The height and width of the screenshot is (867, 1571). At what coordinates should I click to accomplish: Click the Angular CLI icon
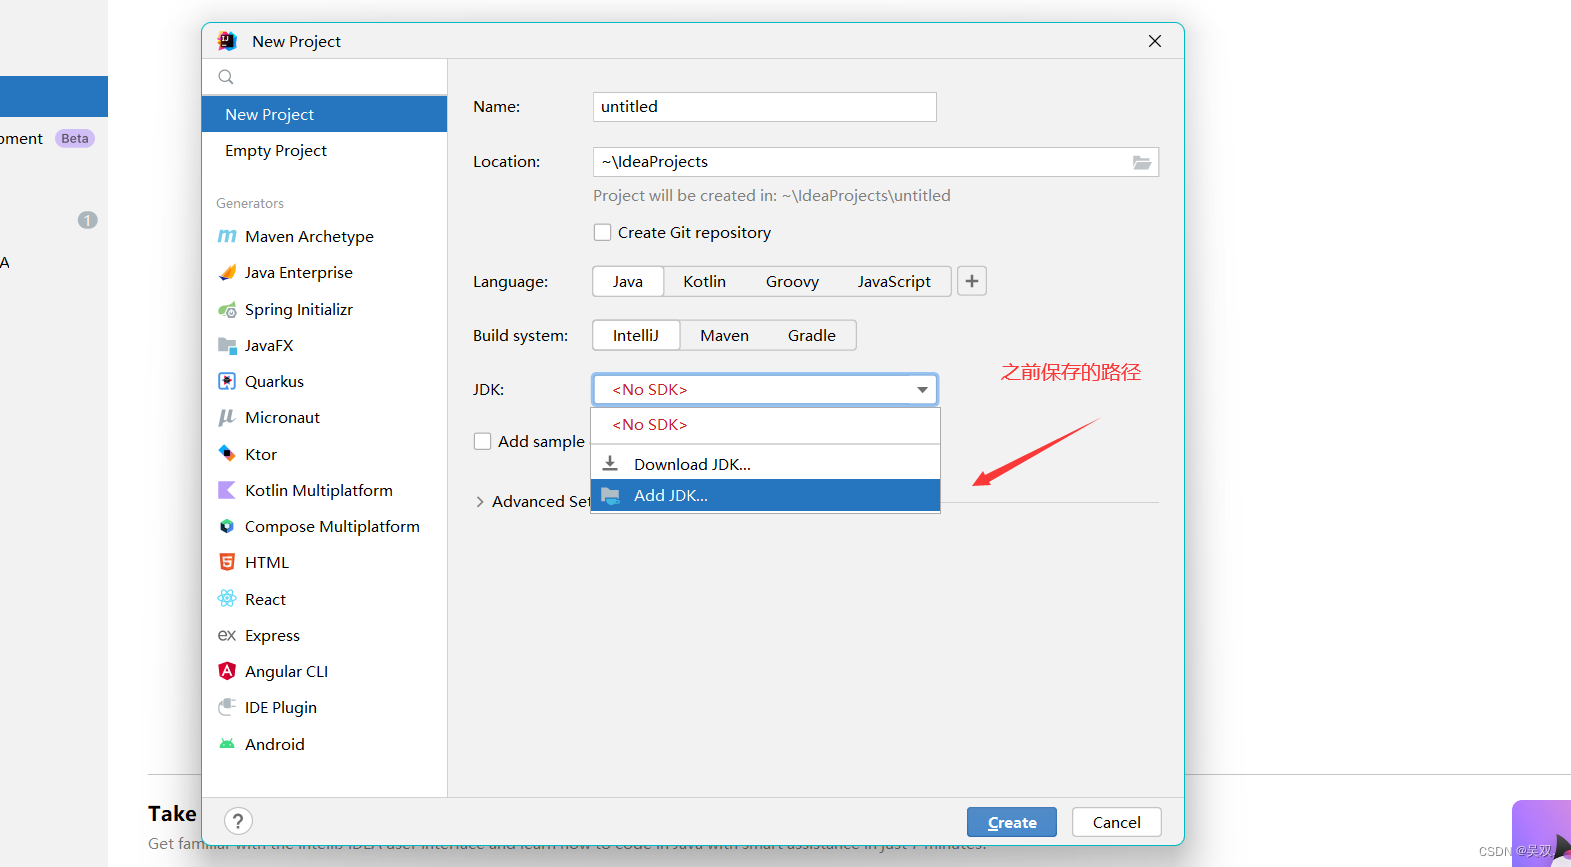(x=227, y=671)
